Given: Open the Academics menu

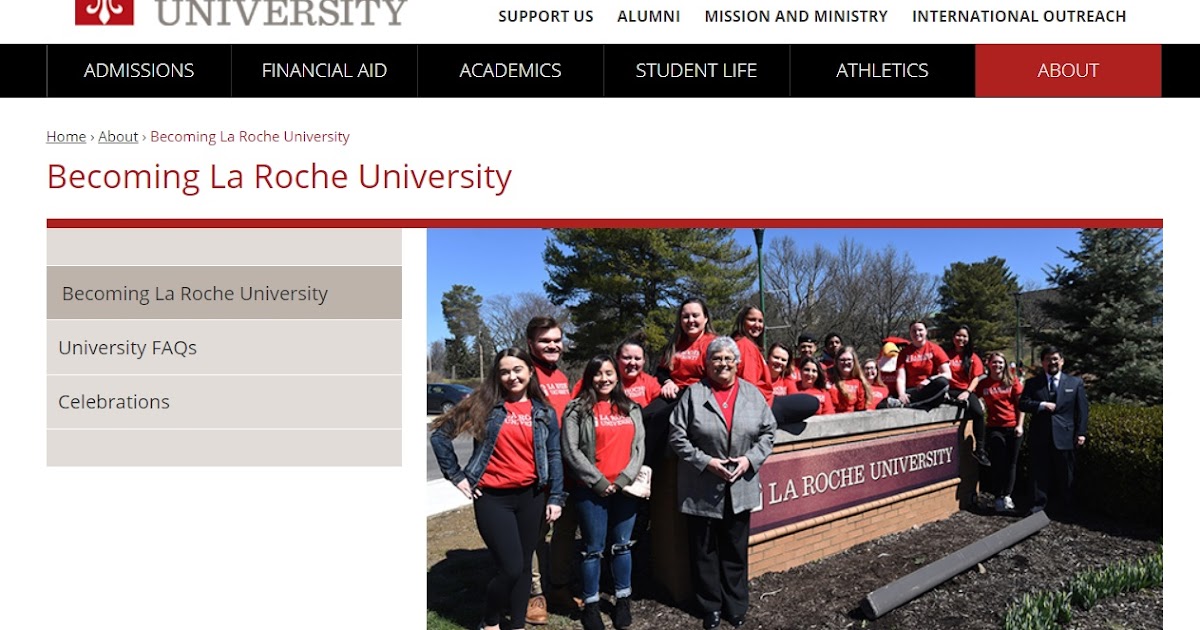Looking at the screenshot, I should 510,70.
